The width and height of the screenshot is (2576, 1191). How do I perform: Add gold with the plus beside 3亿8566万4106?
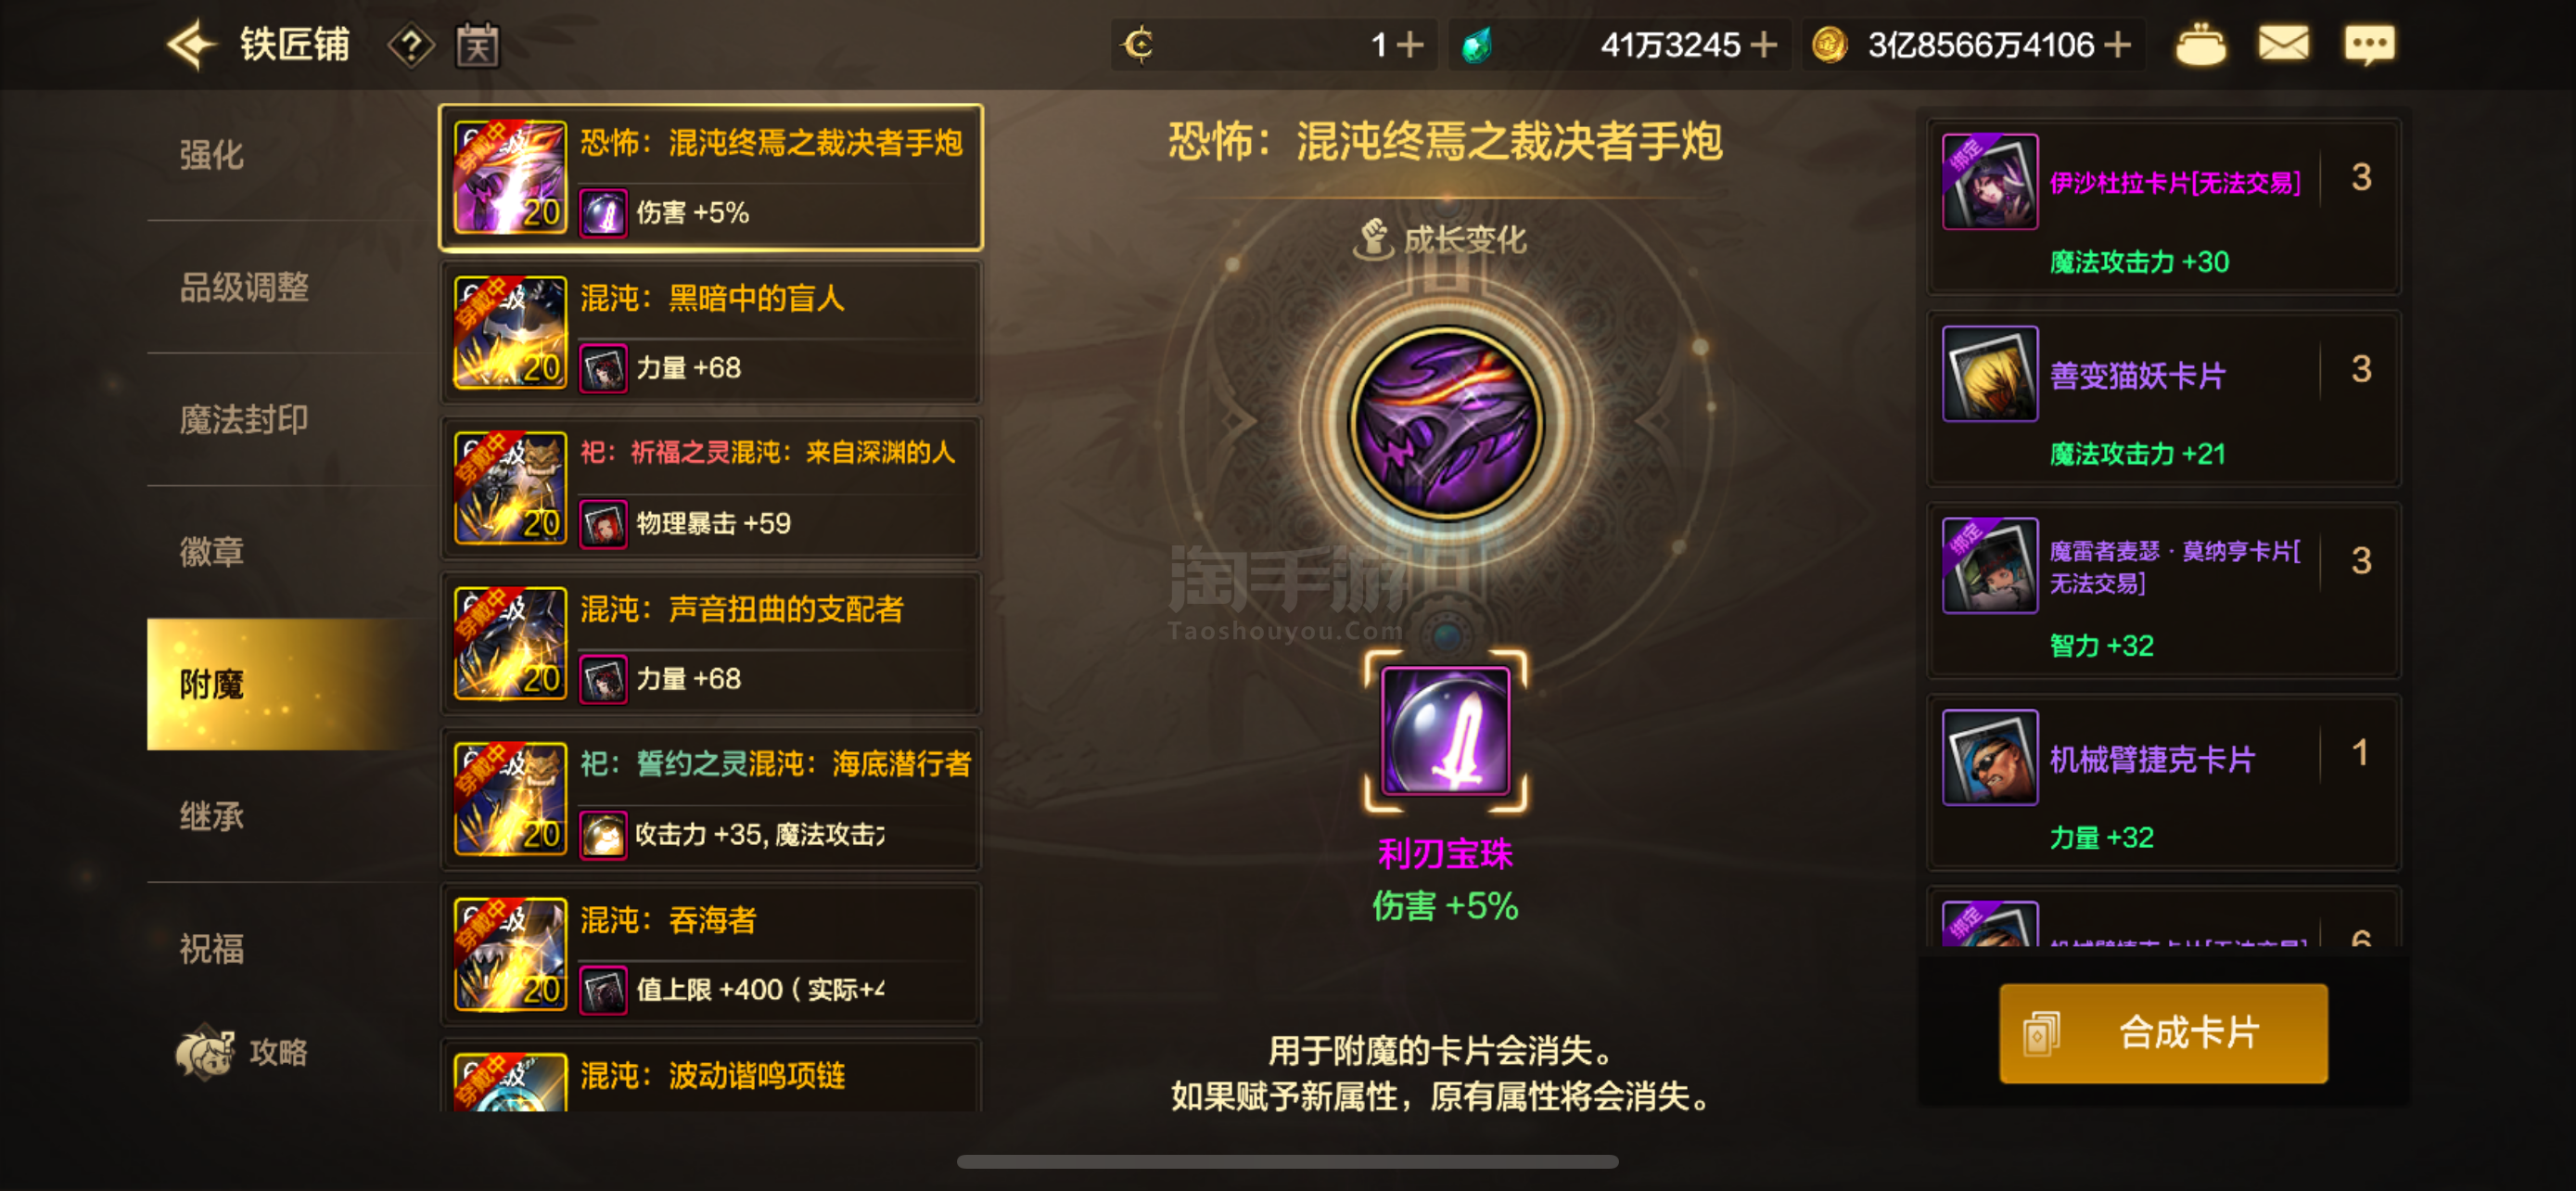pos(2117,45)
